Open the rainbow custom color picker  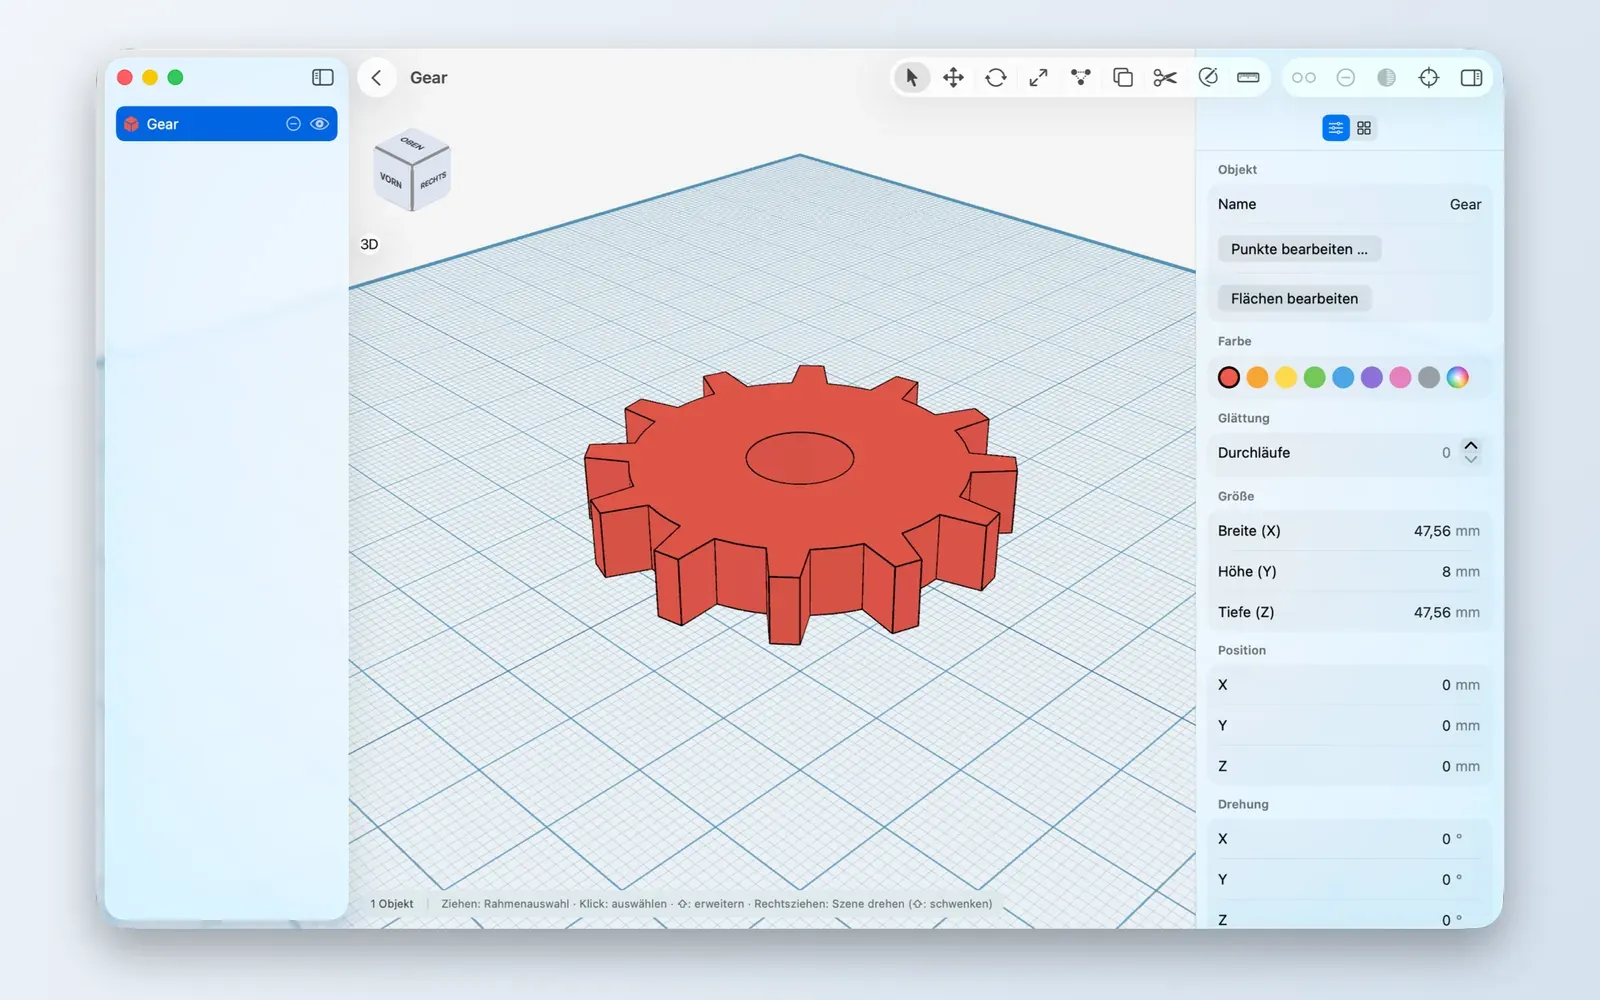[x=1458, y=377]
